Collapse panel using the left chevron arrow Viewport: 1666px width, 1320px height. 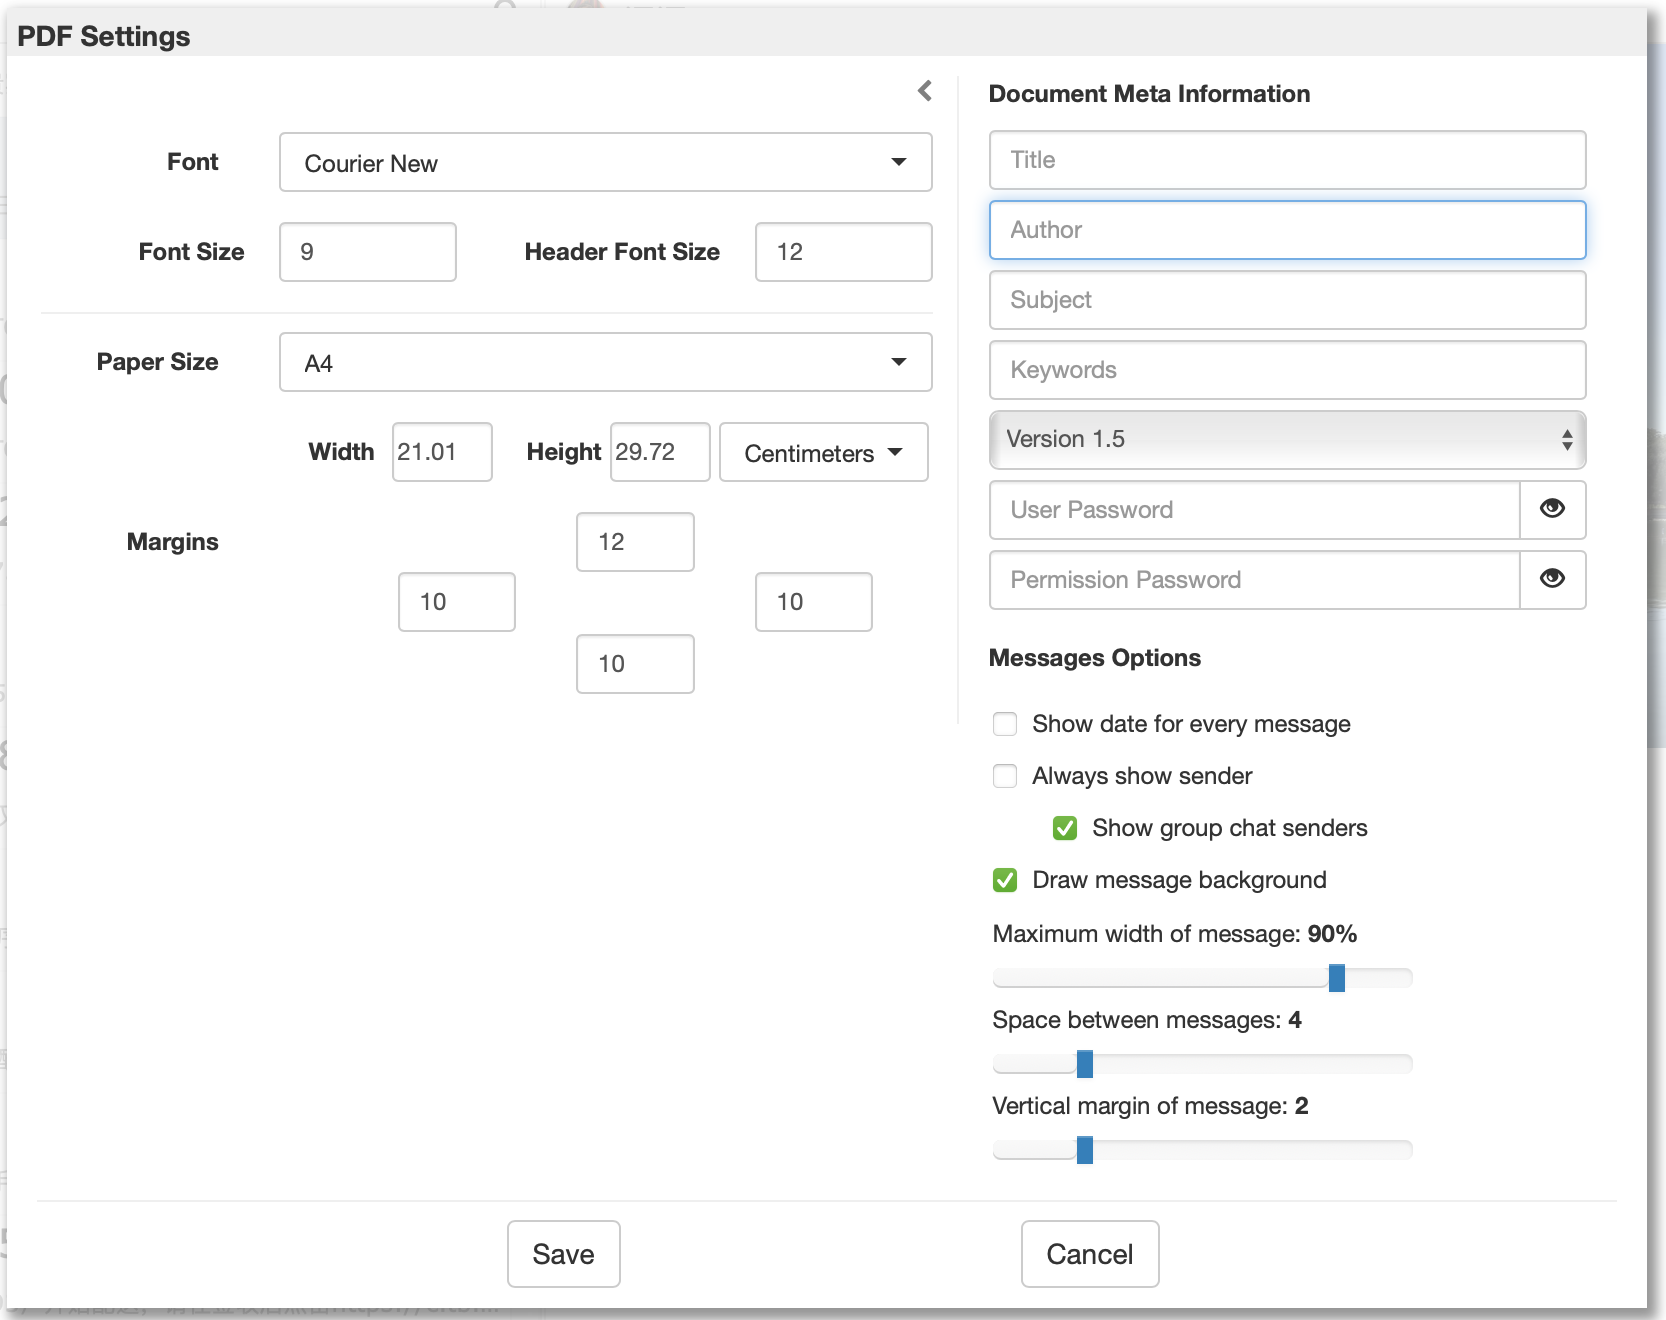925,91
